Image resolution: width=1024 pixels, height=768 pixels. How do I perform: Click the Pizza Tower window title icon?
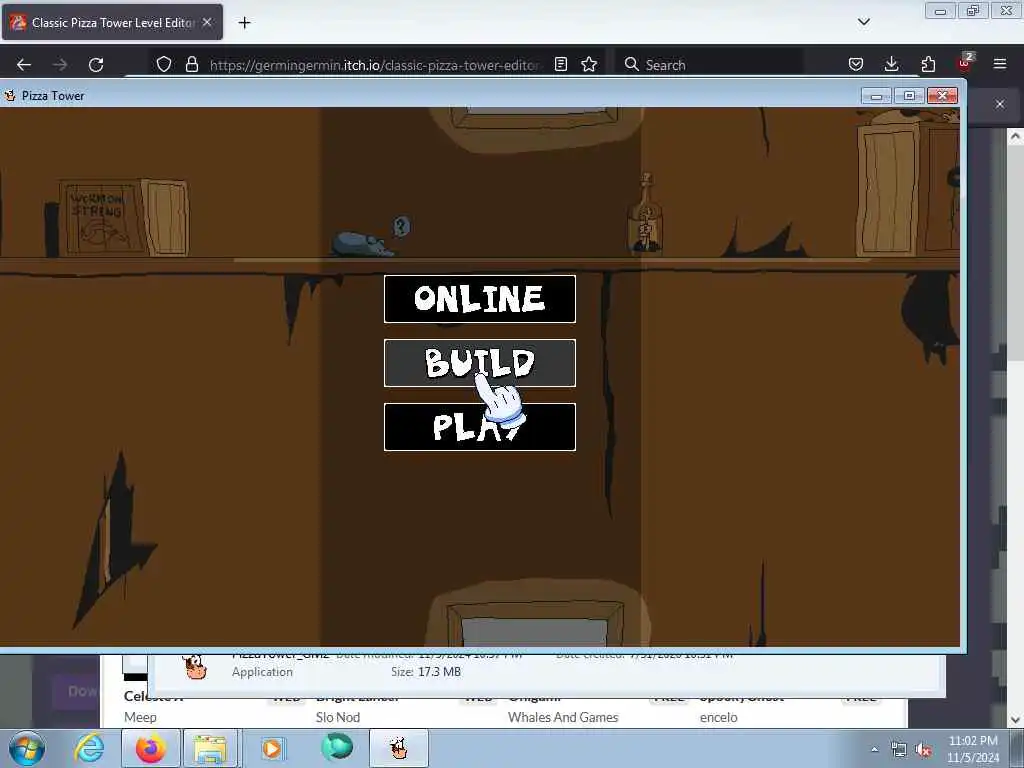click(10, 96)
